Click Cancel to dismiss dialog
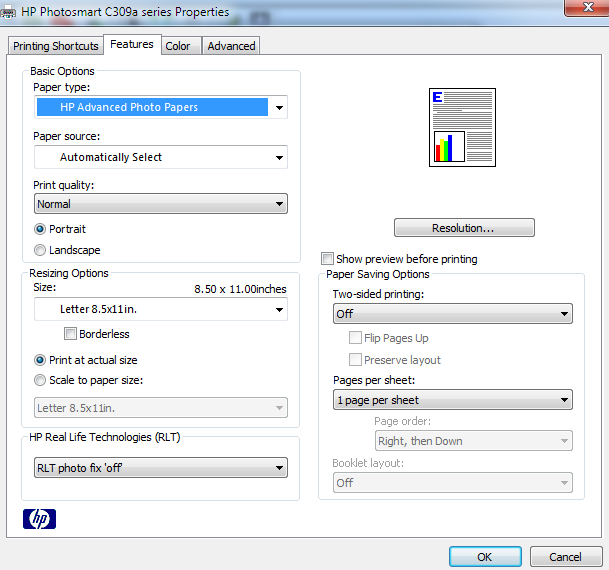 point(566,557)
